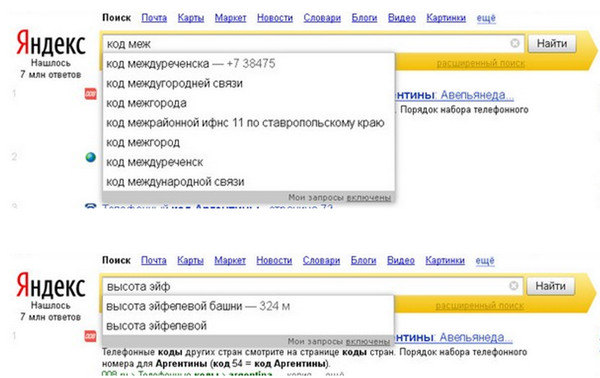Open Почта link in the upper navigation
The width and height of the screenshot is (600, 378).
[x=154, y=18]
